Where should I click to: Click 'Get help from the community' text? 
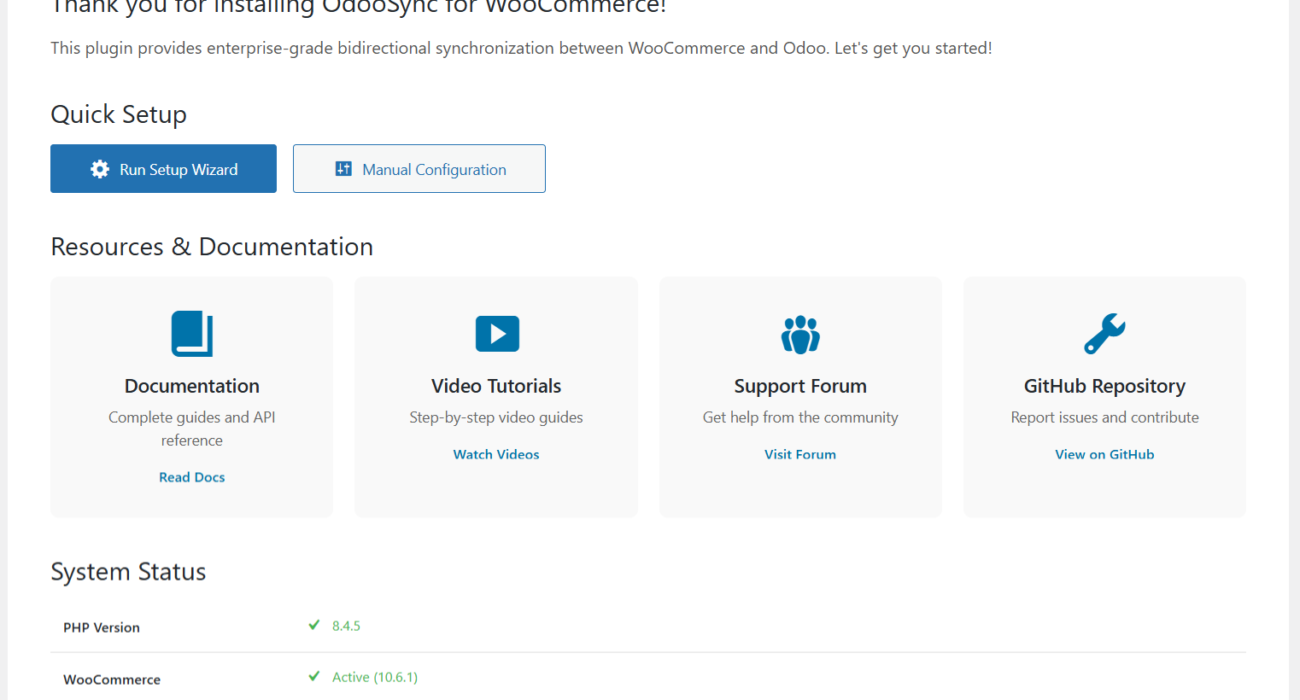(x=800, y=417)
